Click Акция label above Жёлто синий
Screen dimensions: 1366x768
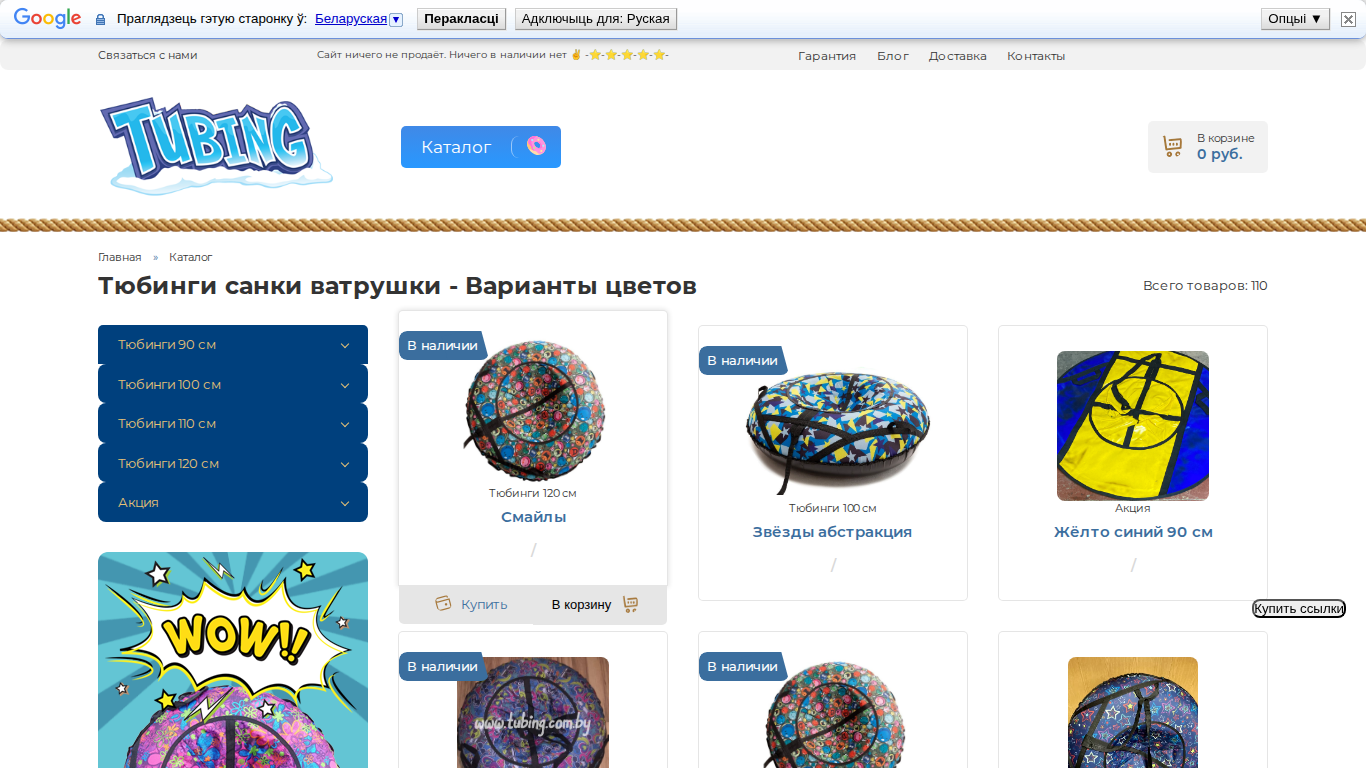tap(1133, 508)
